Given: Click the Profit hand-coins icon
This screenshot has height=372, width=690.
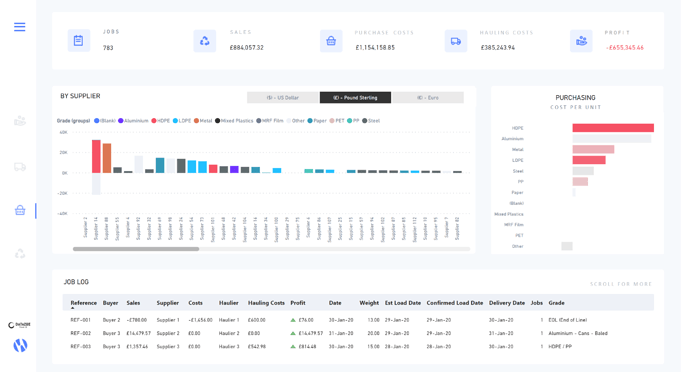Looking at the screenshot, I should tap(581, 41).
